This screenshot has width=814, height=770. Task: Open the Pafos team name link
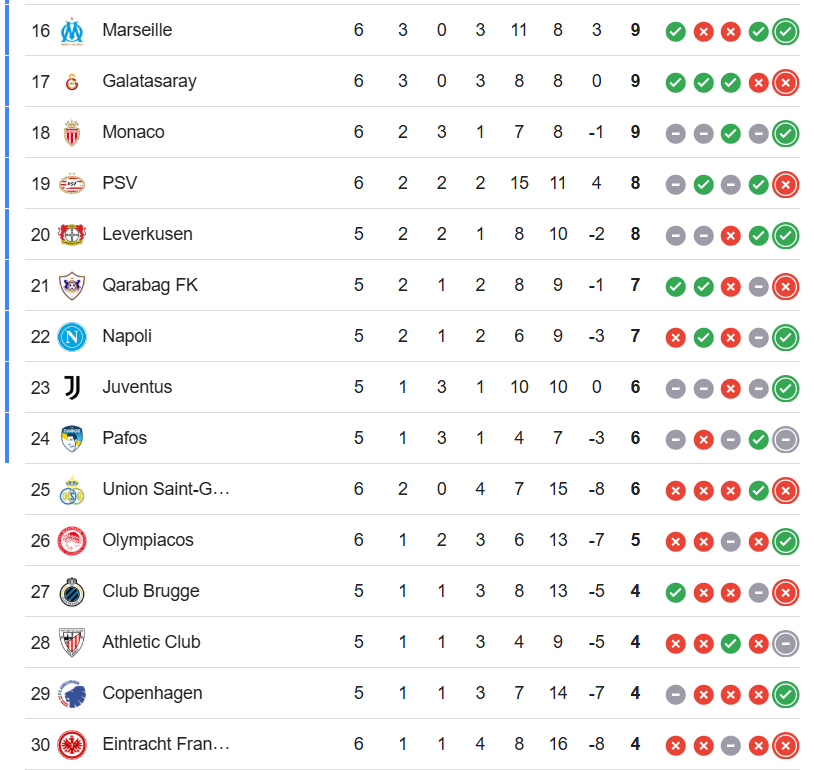click(125, 438)
